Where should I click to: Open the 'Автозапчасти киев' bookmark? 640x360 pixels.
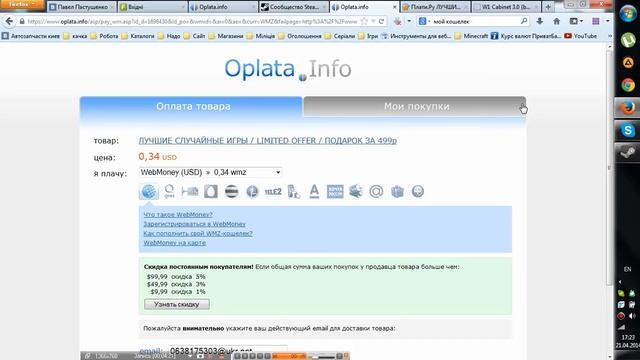click(31, 36)
